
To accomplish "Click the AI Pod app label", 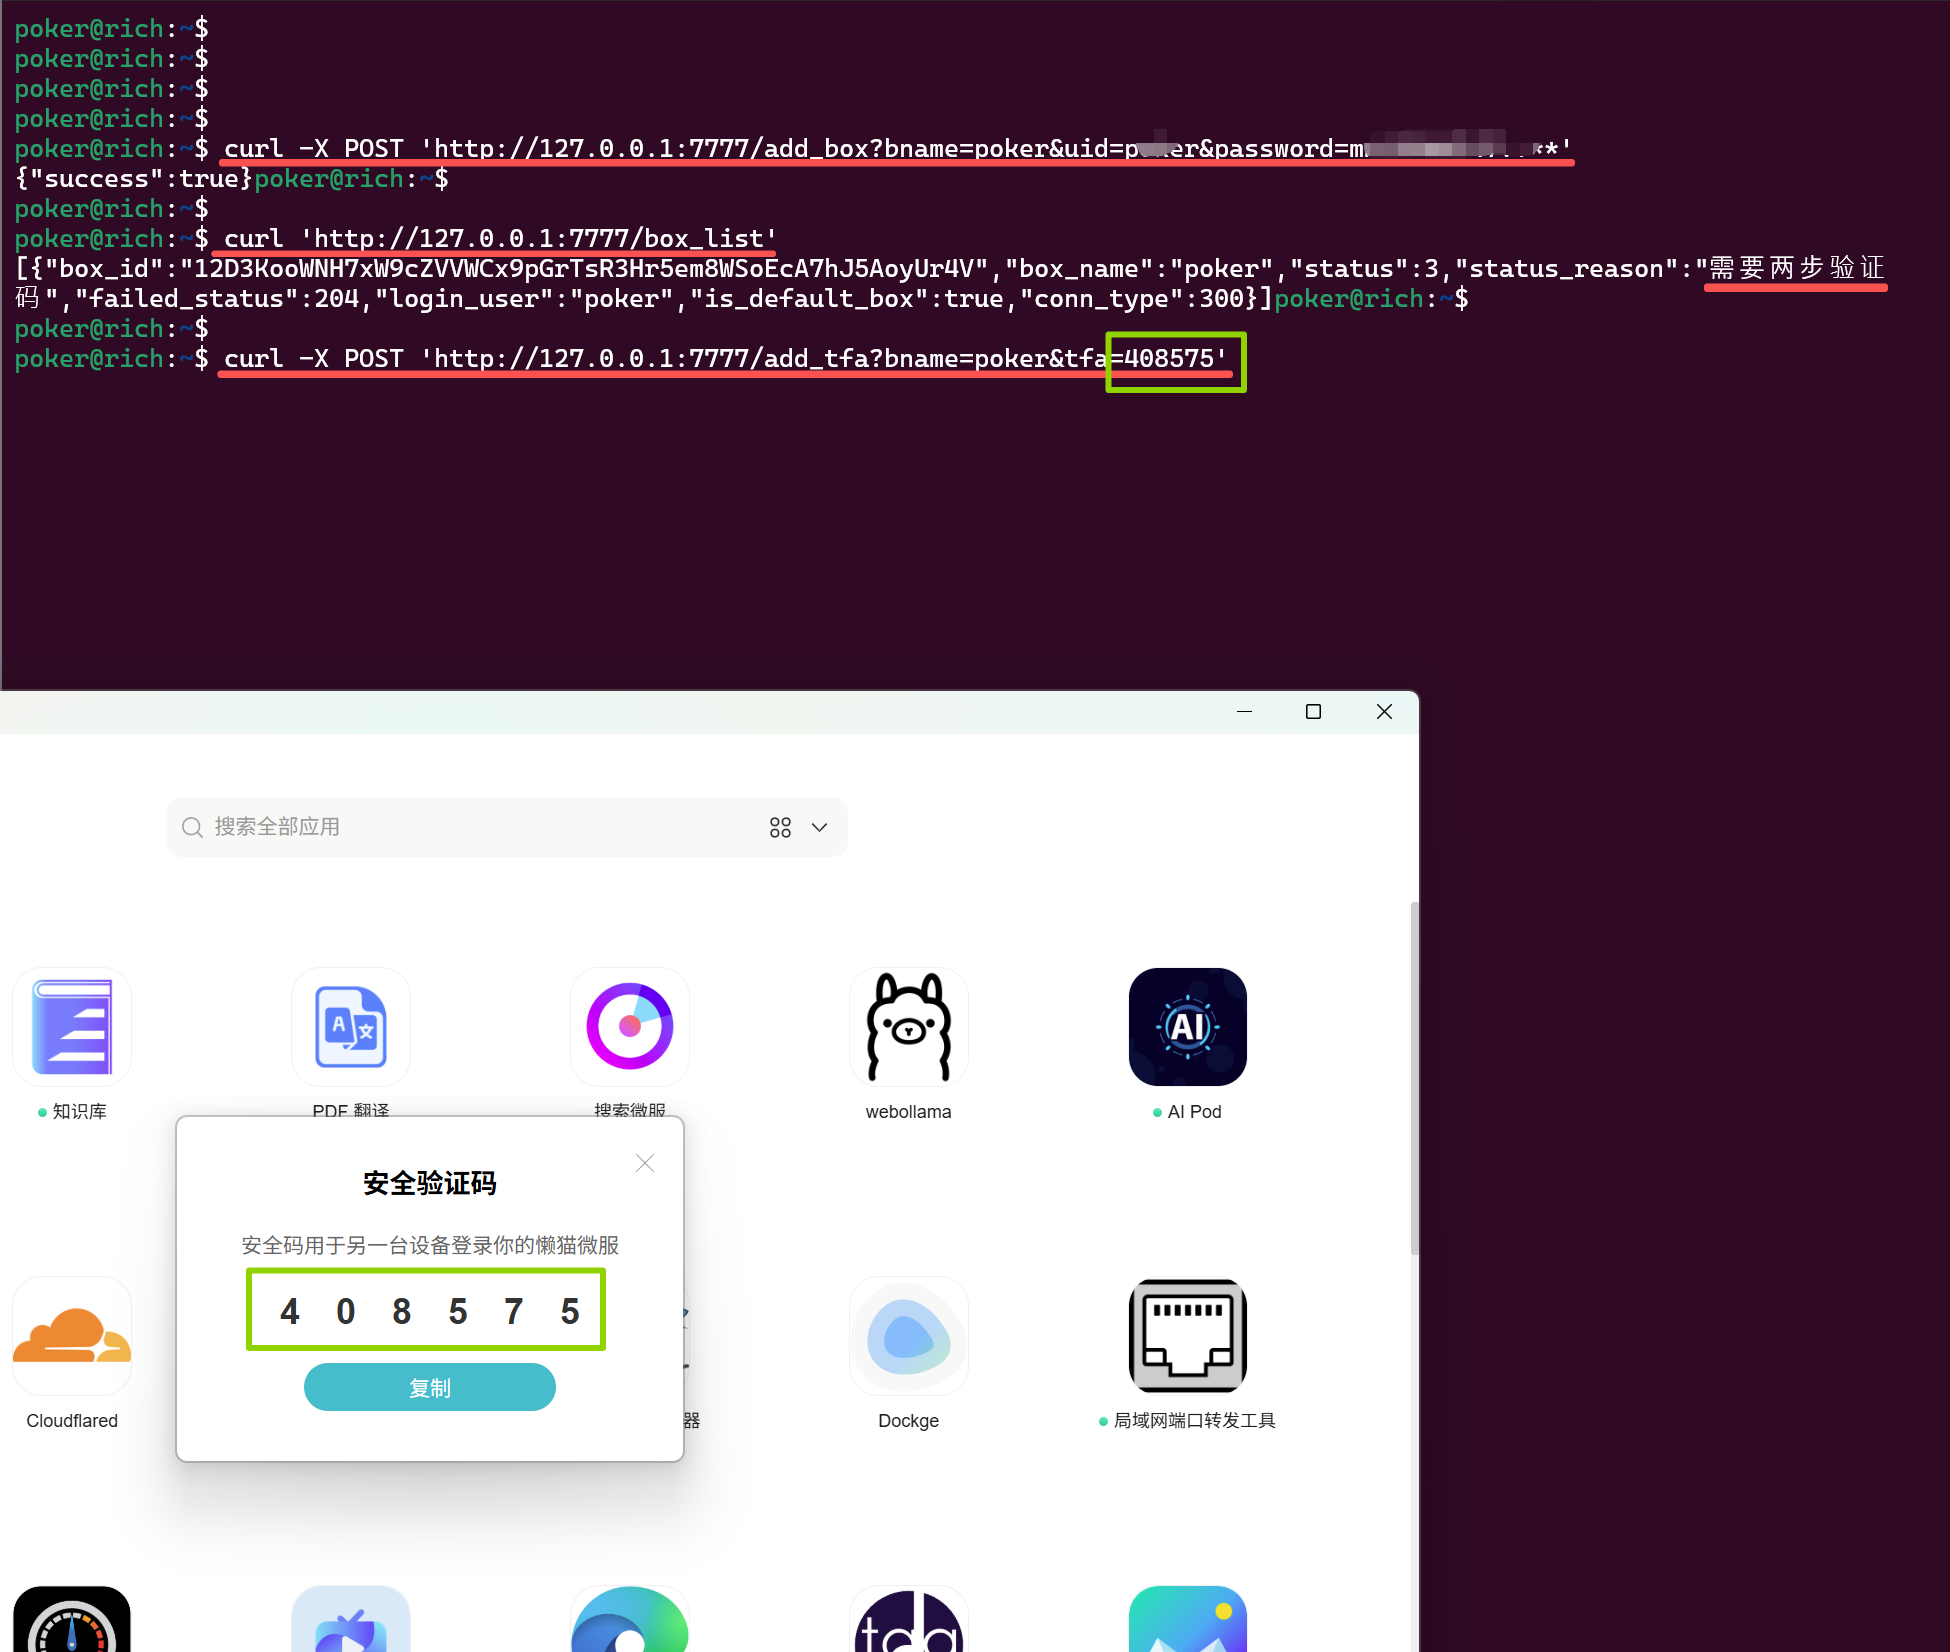I will coord(1195,1112).
